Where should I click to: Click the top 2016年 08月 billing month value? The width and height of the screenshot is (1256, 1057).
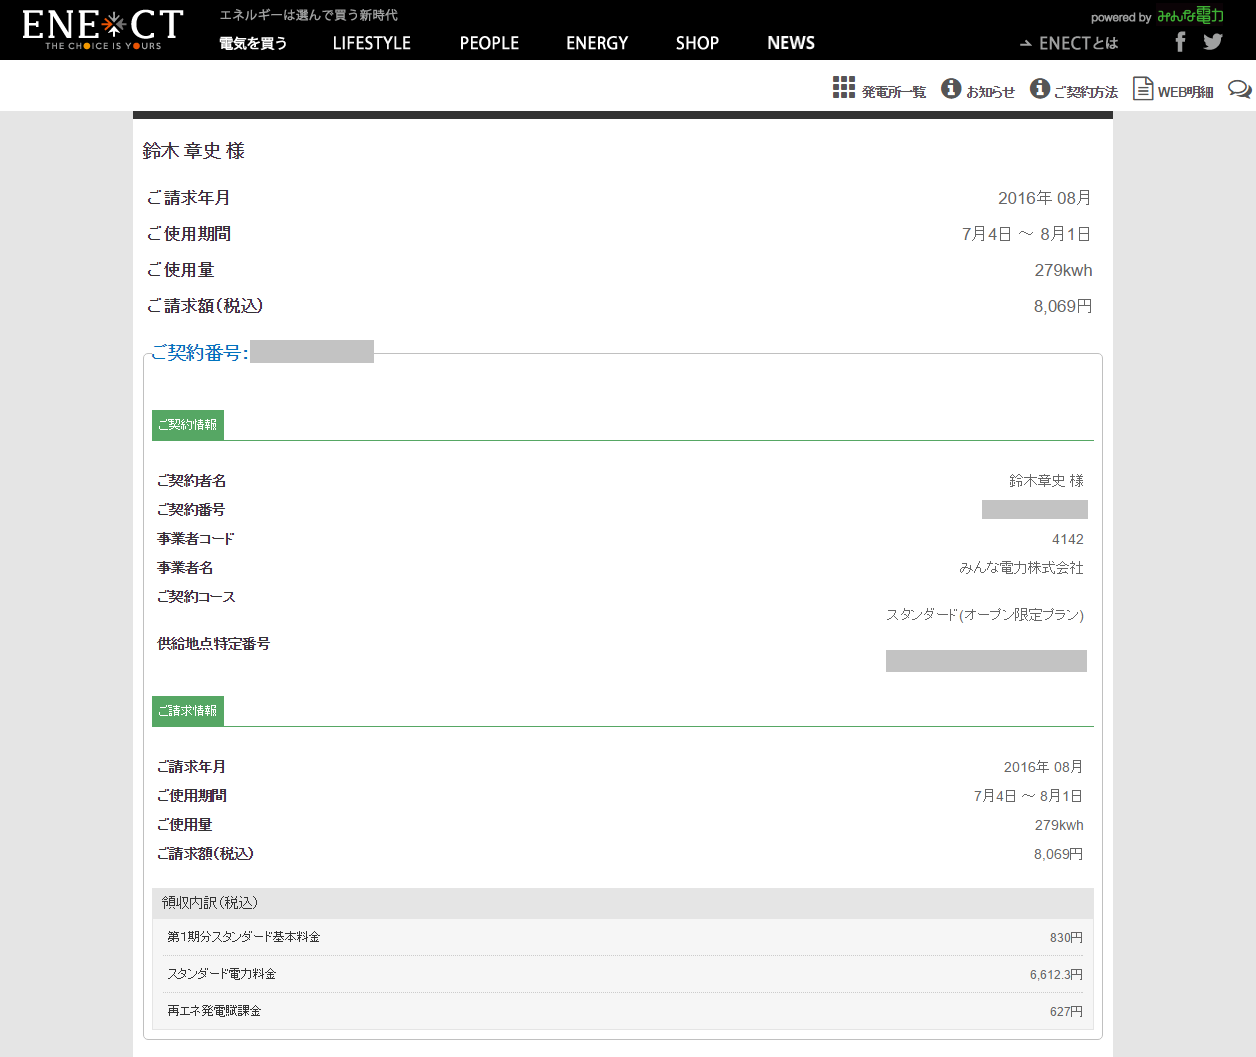pos(1044,198)
